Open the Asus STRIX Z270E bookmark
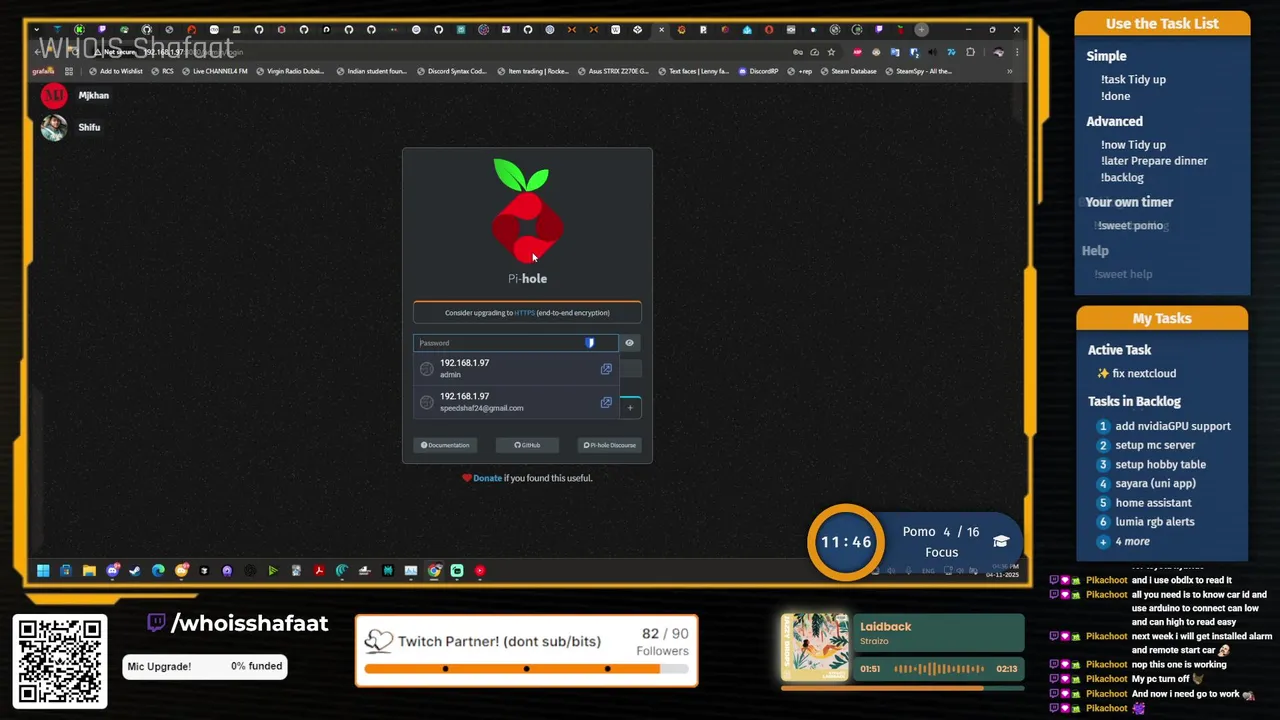This screenshot has width=1280, height=720. pyautogui.click(x=613, y=71)
